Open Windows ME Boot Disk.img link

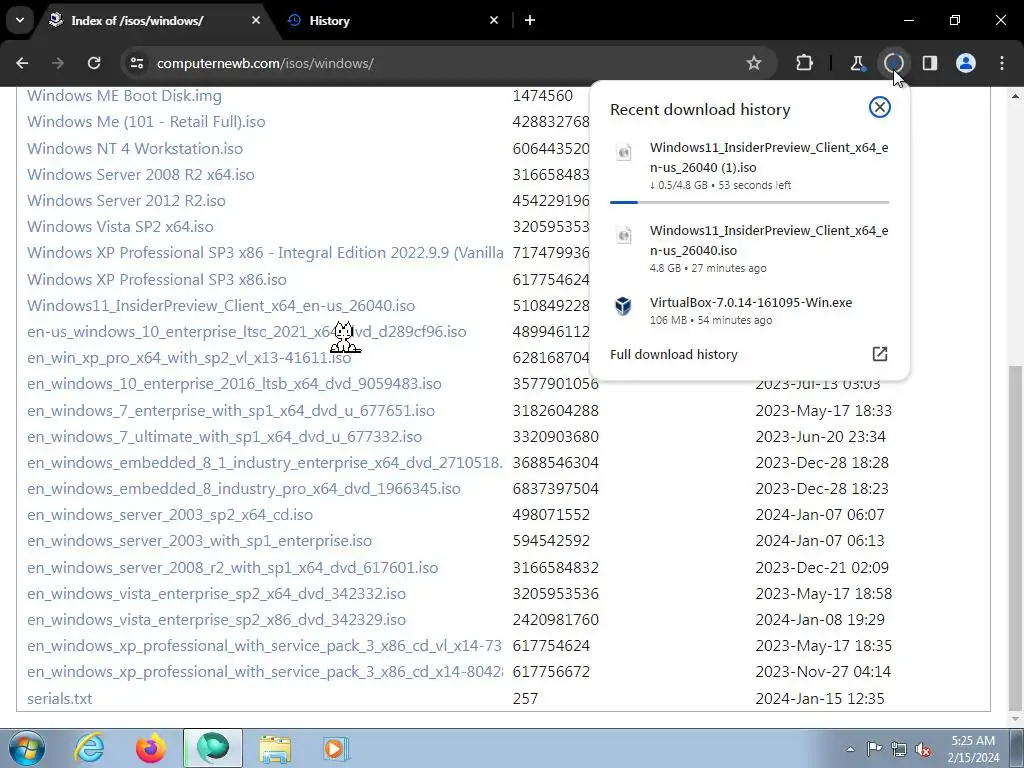124,96
